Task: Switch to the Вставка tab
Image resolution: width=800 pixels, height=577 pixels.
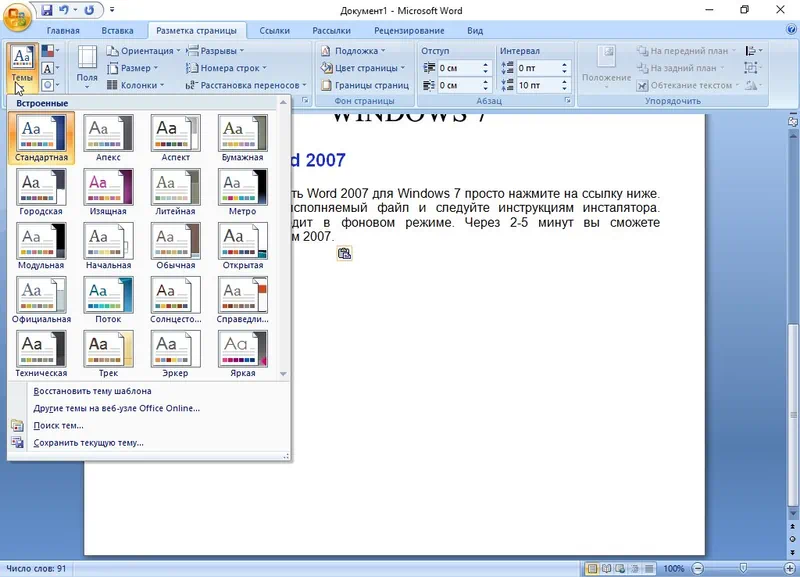Action: tap(118, 31)
